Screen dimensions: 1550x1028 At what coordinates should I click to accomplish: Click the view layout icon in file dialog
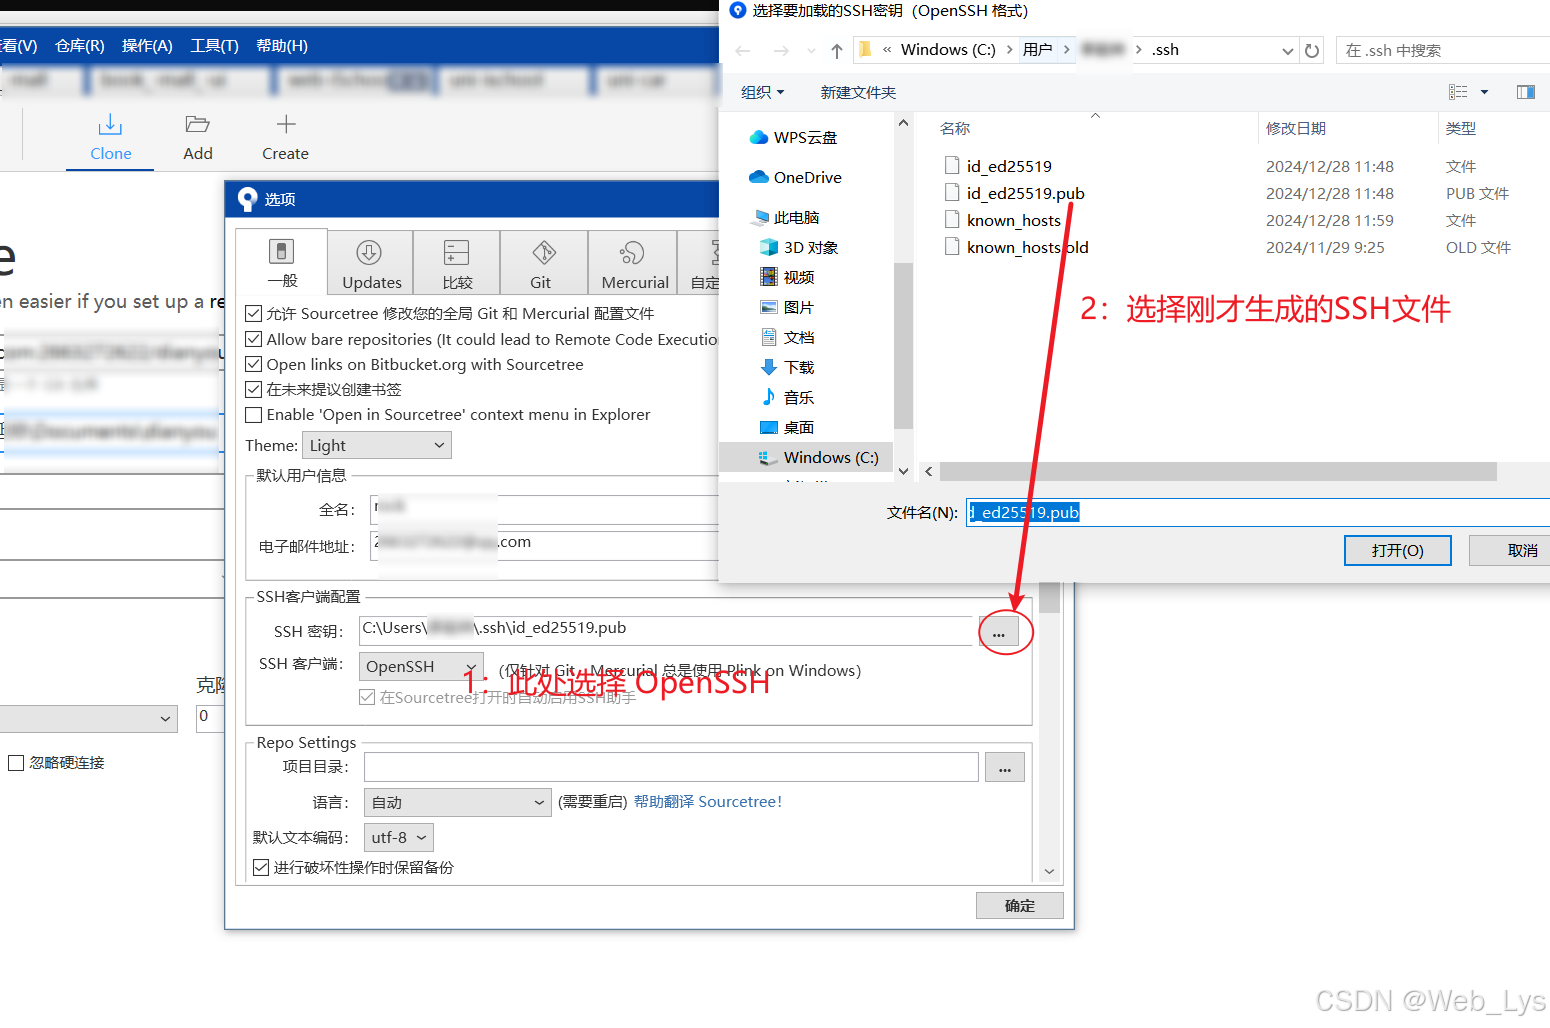coord(1458,92)
